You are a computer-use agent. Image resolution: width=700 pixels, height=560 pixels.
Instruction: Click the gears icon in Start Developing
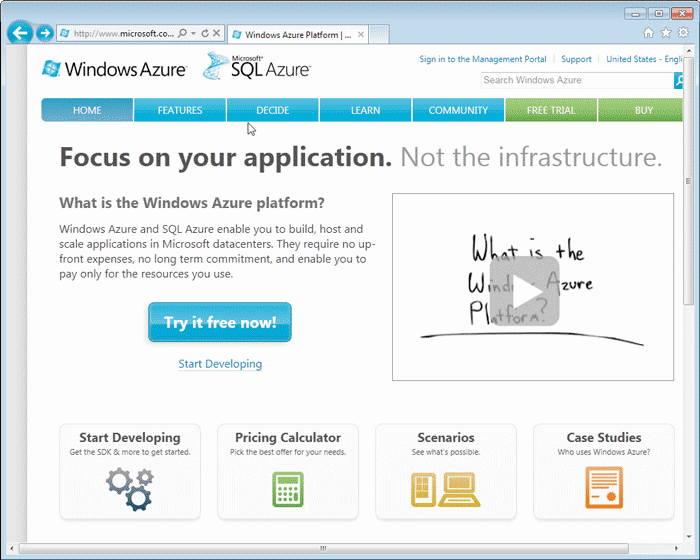point(130,489)
